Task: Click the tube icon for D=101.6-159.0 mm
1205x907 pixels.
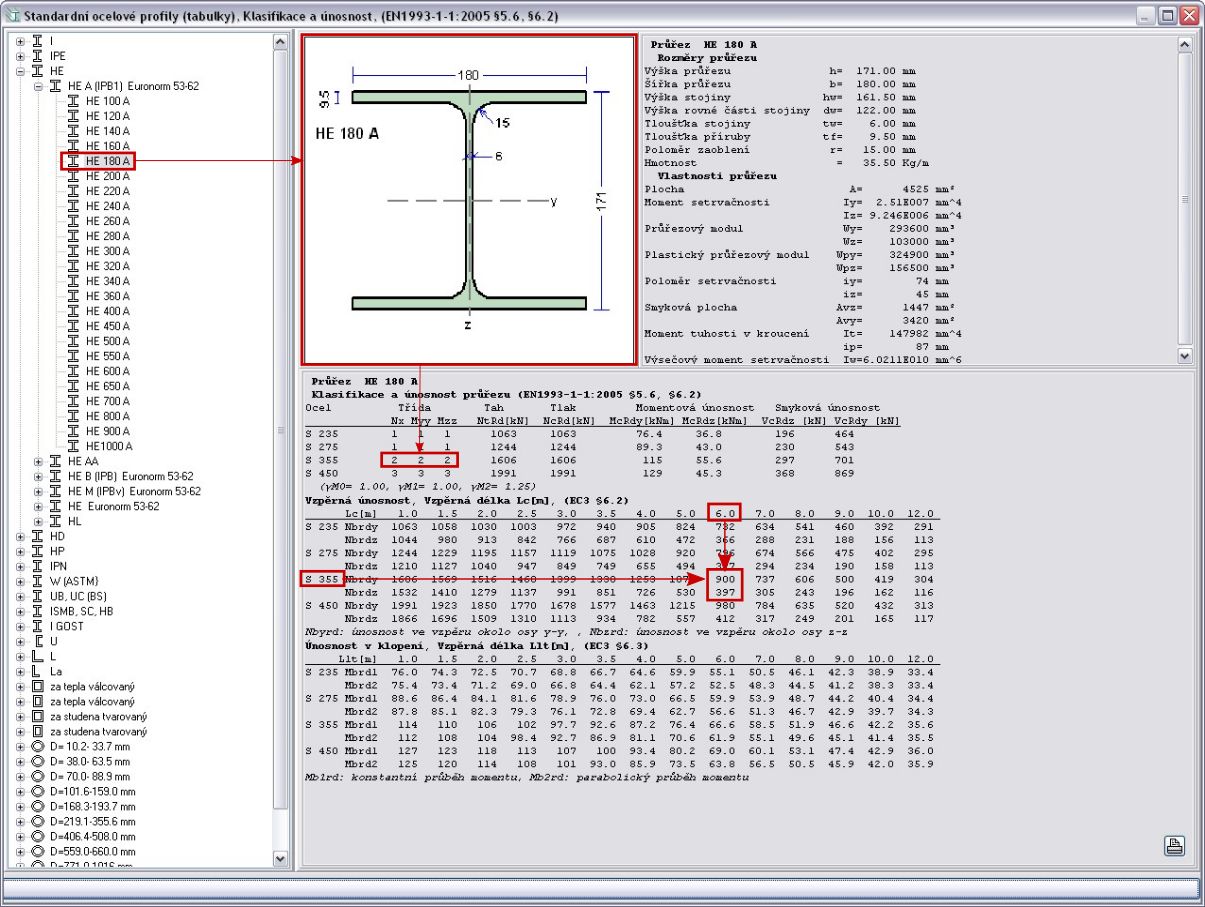Action: (38, 791)
